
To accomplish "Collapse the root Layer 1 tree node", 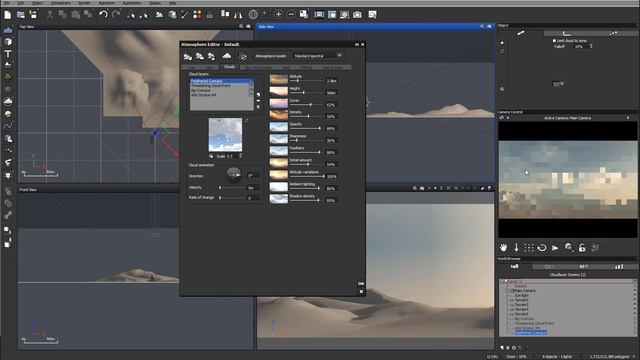I will point(503,282).
